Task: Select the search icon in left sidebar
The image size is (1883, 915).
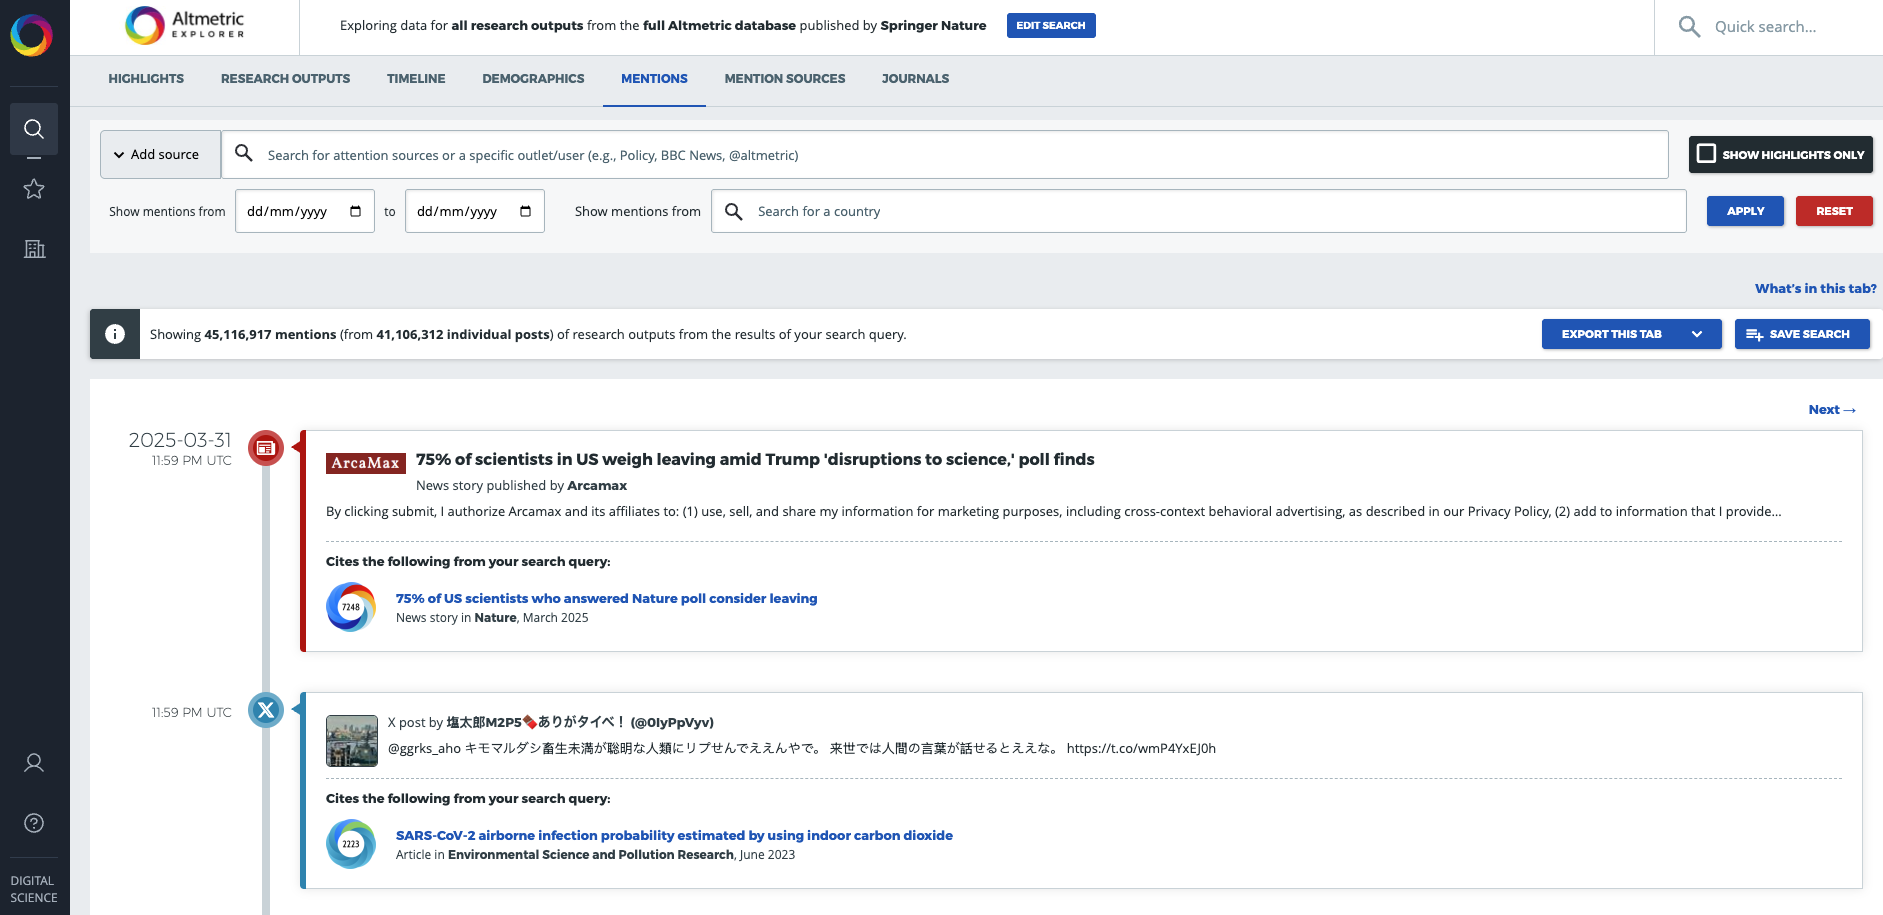Action: 34,129
